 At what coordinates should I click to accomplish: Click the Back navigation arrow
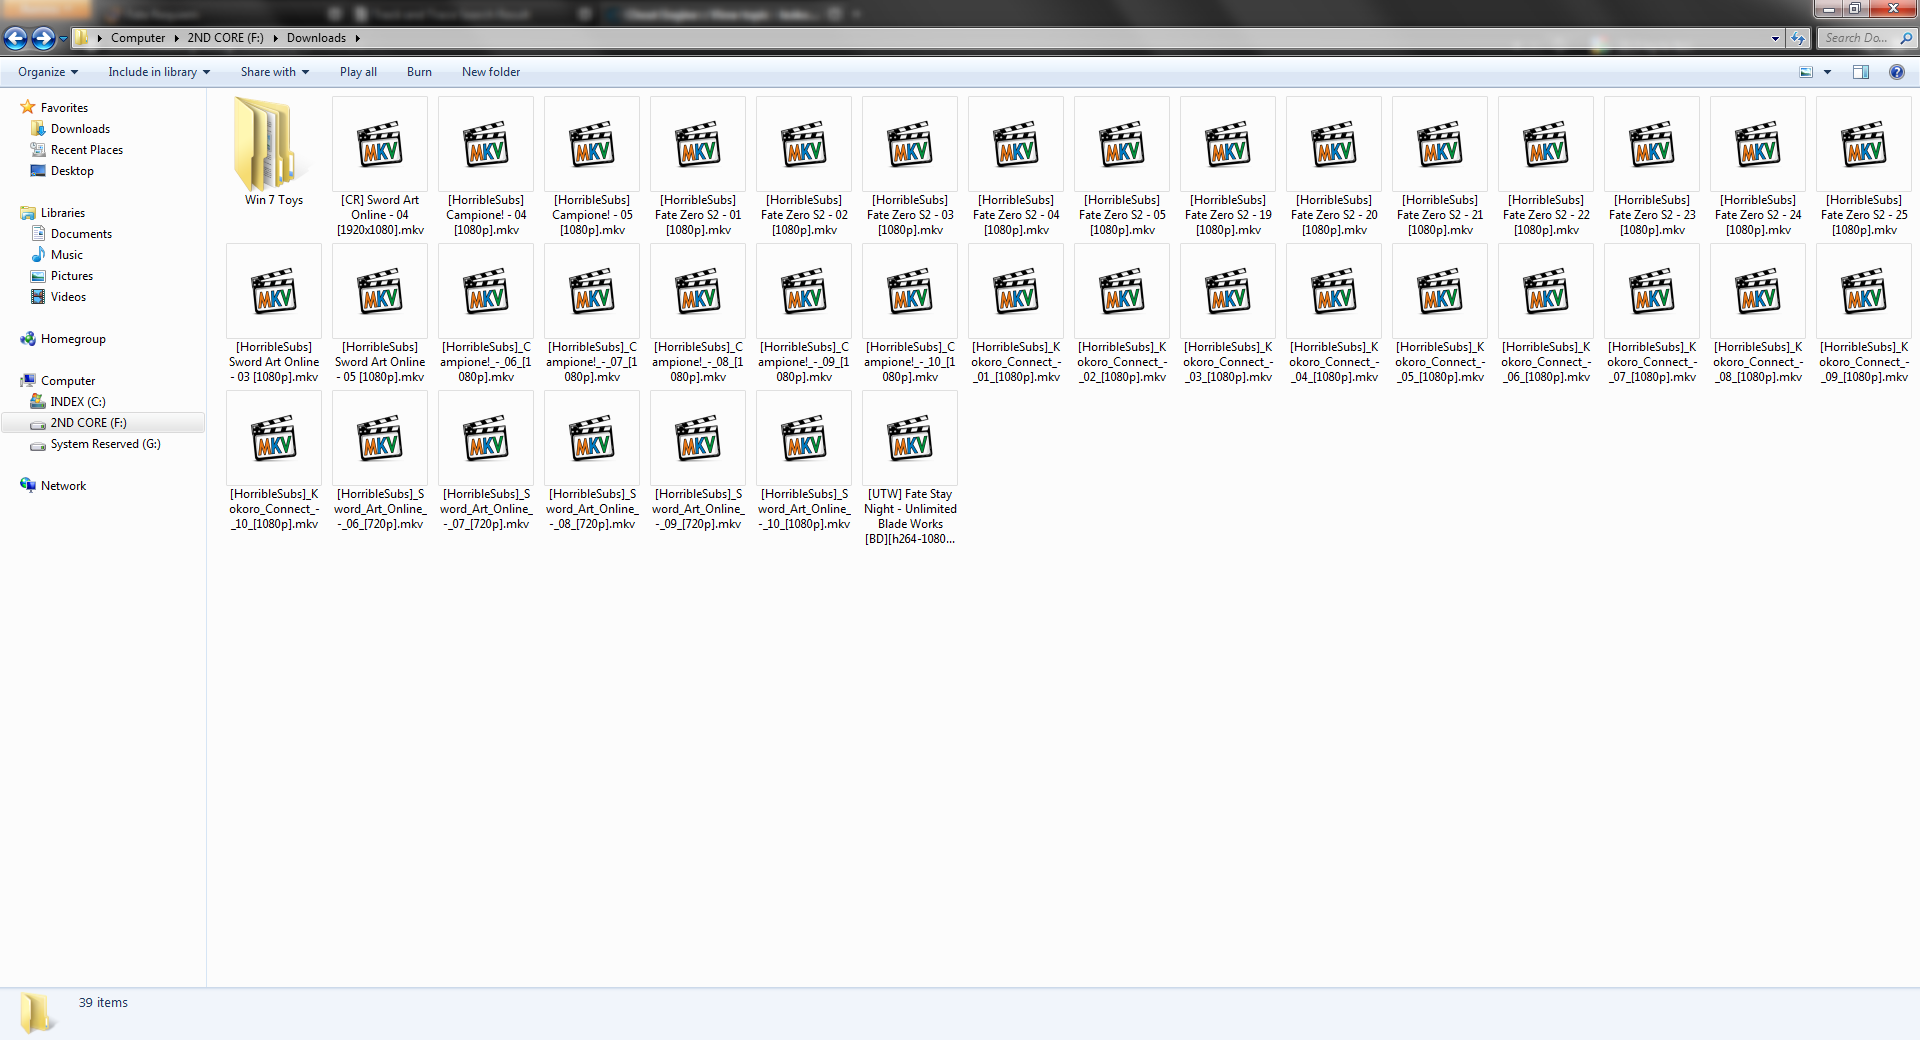pyautogui.click(x=15, y=38)
